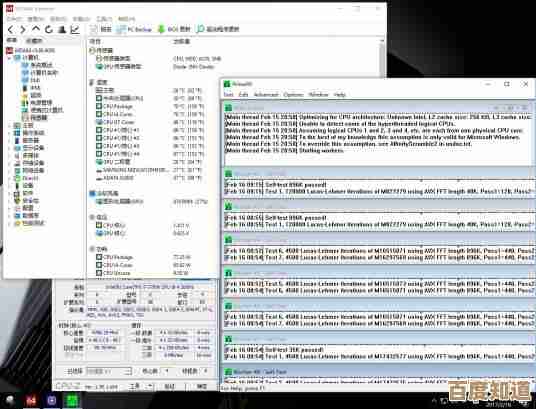Select 电源管理 in the AIDA64 tree
The width and height of the screenshot is (536, 409).
tap(38, 103)
